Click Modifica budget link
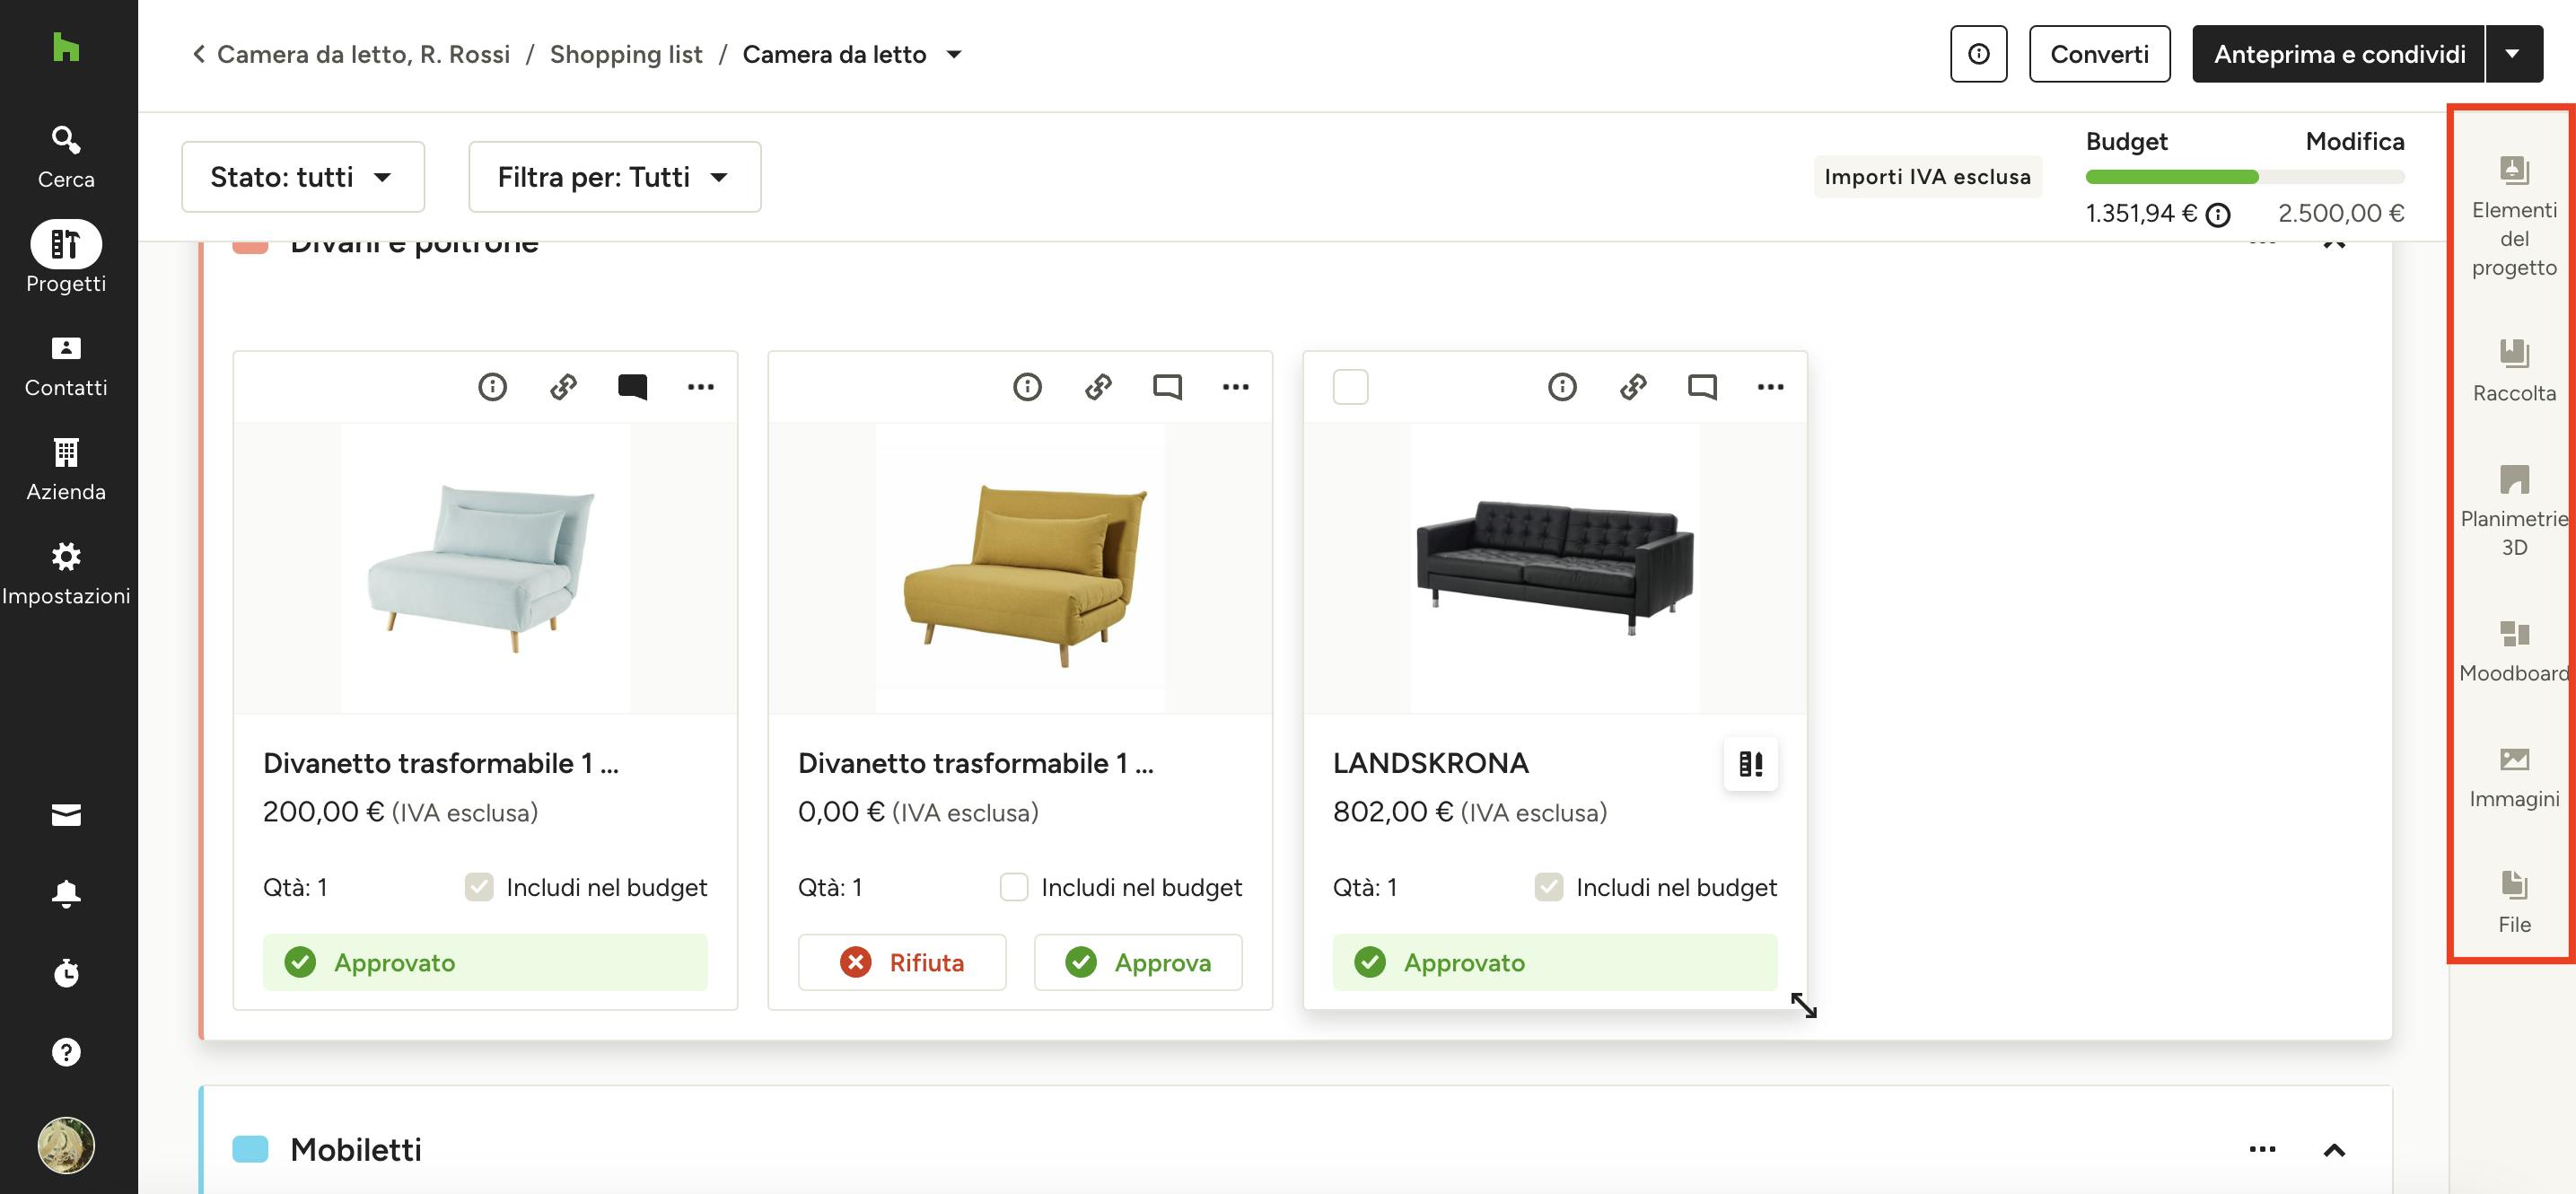 coord(2355,141)
